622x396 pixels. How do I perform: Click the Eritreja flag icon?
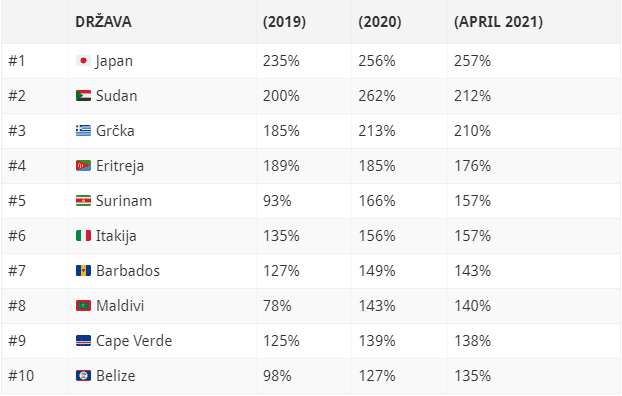pyautogui.click(x=83, y=165)
